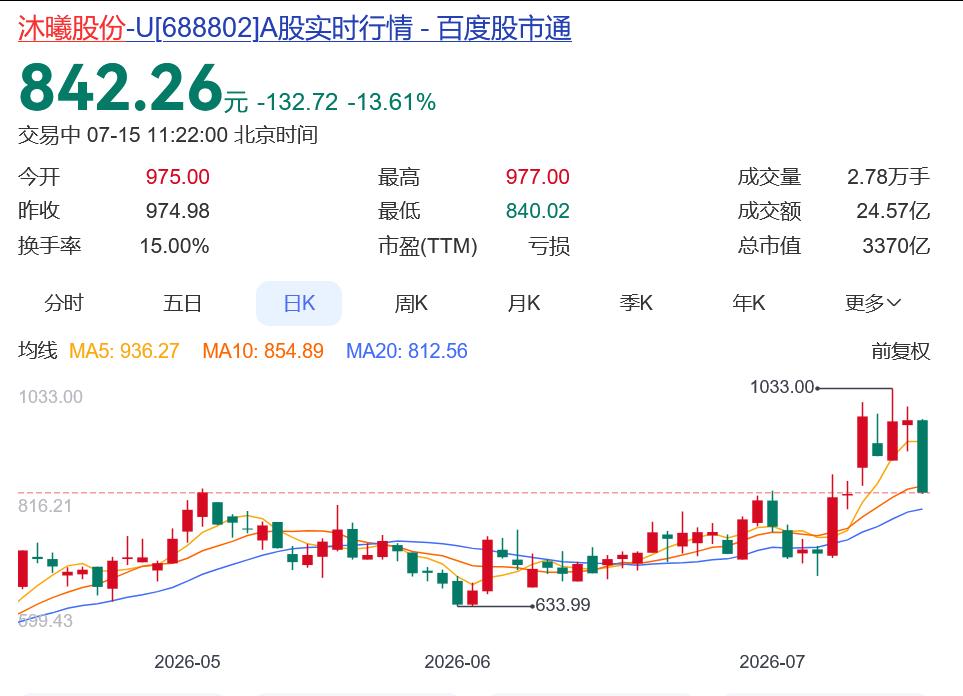Click the 均线 label
963x696 pixels.
pyautogui.click(x=37, y=351)
